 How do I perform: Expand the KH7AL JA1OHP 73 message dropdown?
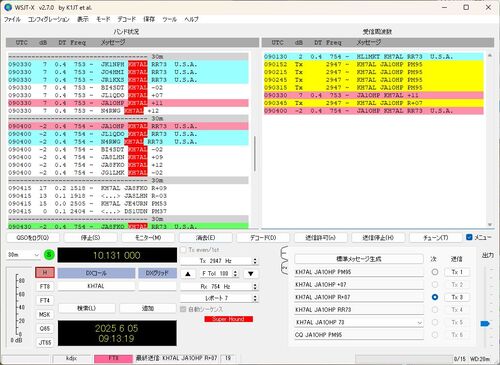(420, 323)
